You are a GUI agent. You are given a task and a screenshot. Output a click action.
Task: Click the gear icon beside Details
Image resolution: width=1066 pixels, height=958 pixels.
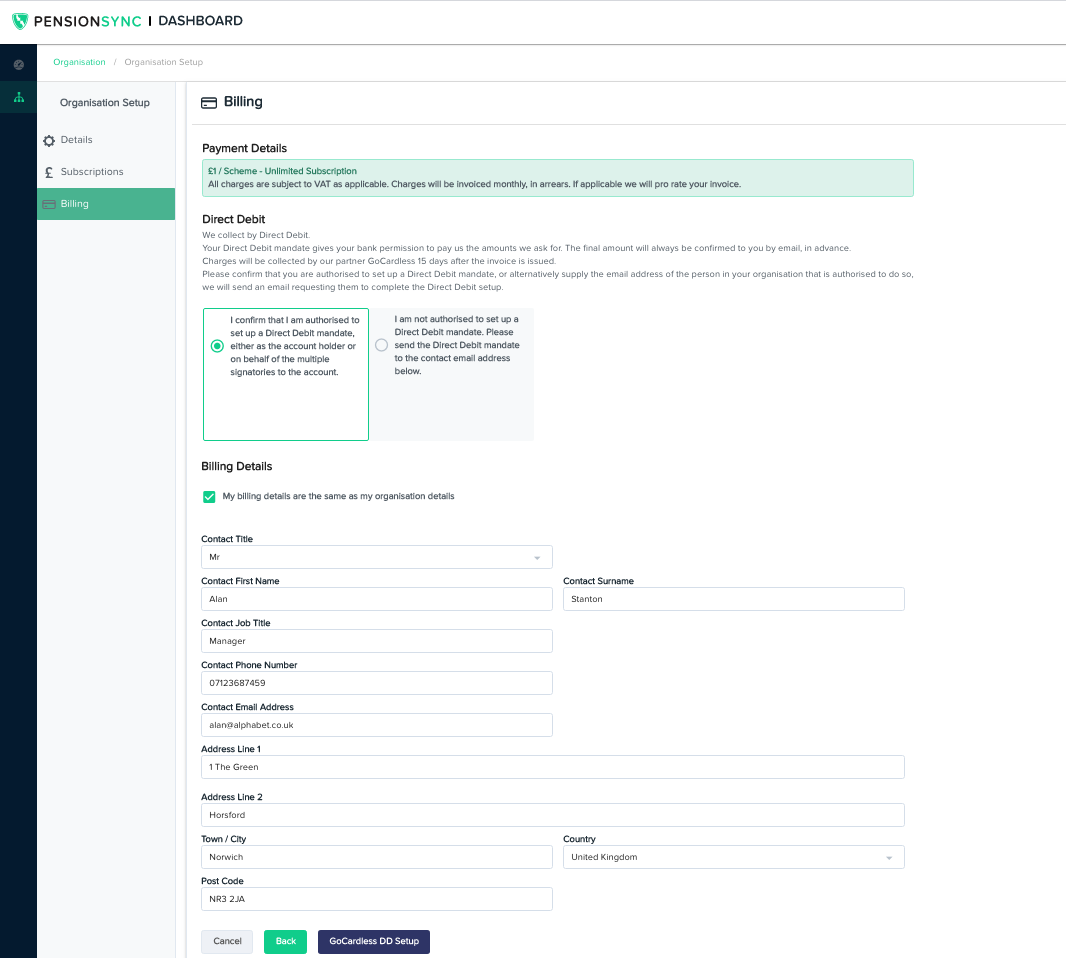tap(49, 141)
